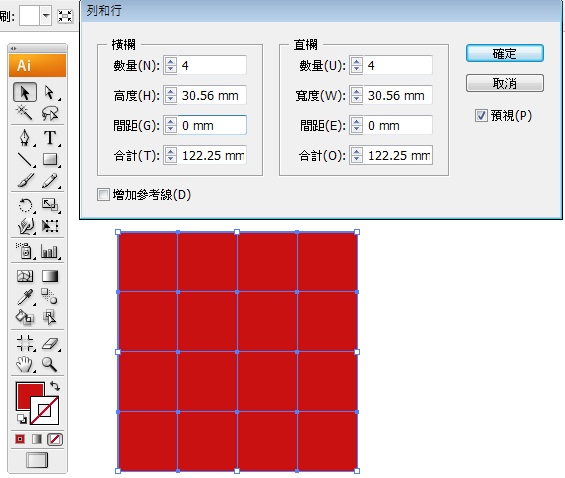Click 直欄 數量(U) stepper arrows
The image size is (565, 478).
[x=356, y=65]
